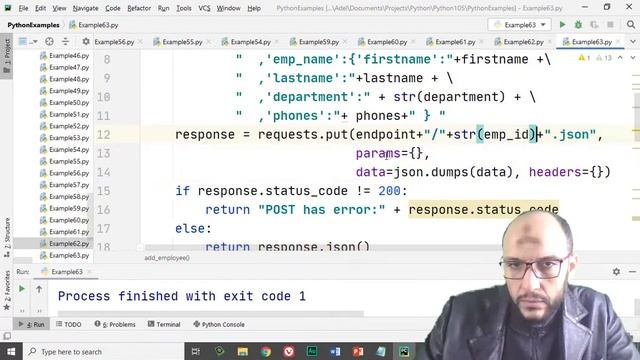Click Example63.py breadcrumb in navigation bar

tap(94, 25)
